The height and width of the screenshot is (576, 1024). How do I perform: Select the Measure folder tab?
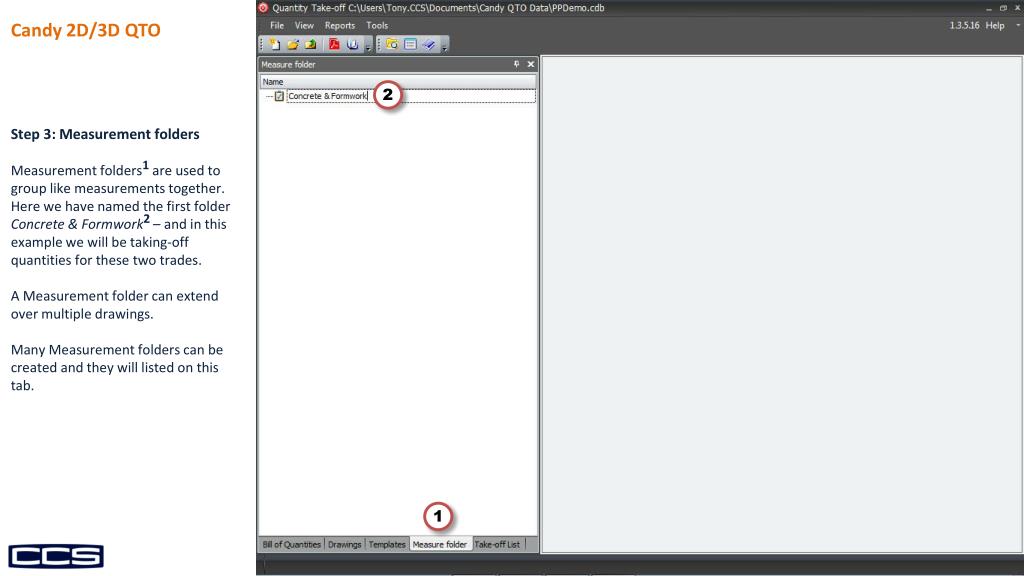coord(440,544)
